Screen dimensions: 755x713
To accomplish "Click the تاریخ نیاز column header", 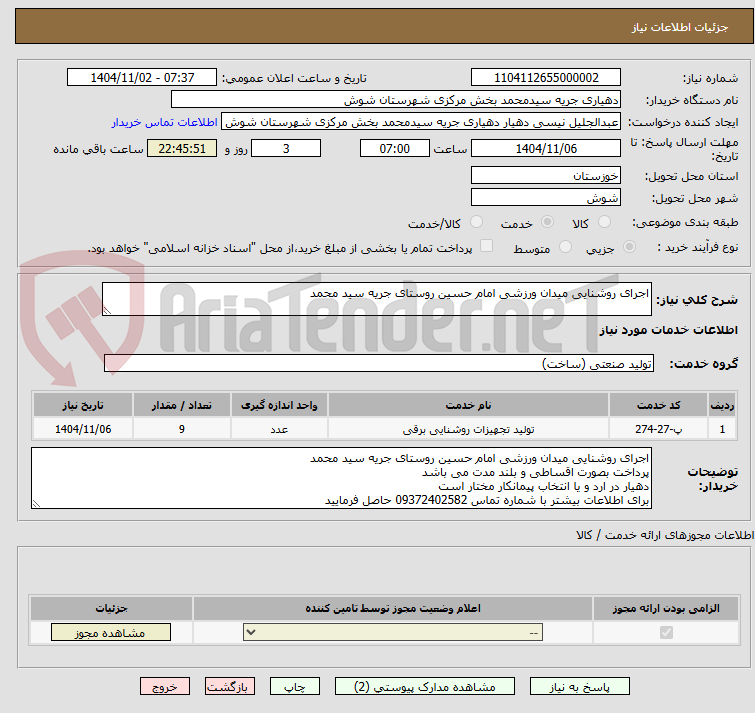I will click(83, 405).
